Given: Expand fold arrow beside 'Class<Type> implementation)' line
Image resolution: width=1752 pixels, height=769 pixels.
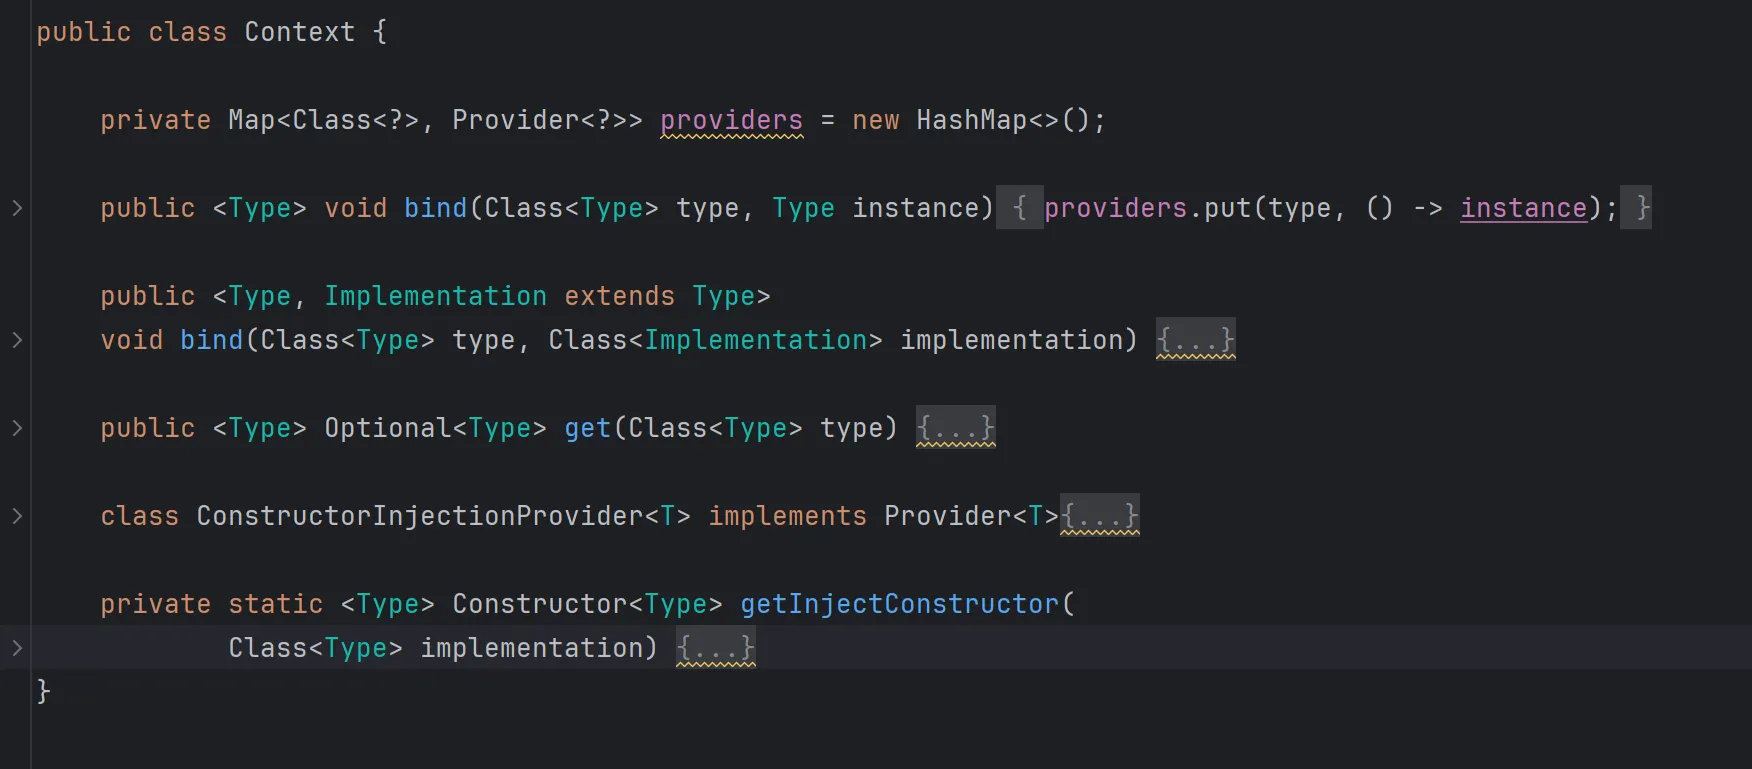Looking at the screenshot, I should [17, 648].
